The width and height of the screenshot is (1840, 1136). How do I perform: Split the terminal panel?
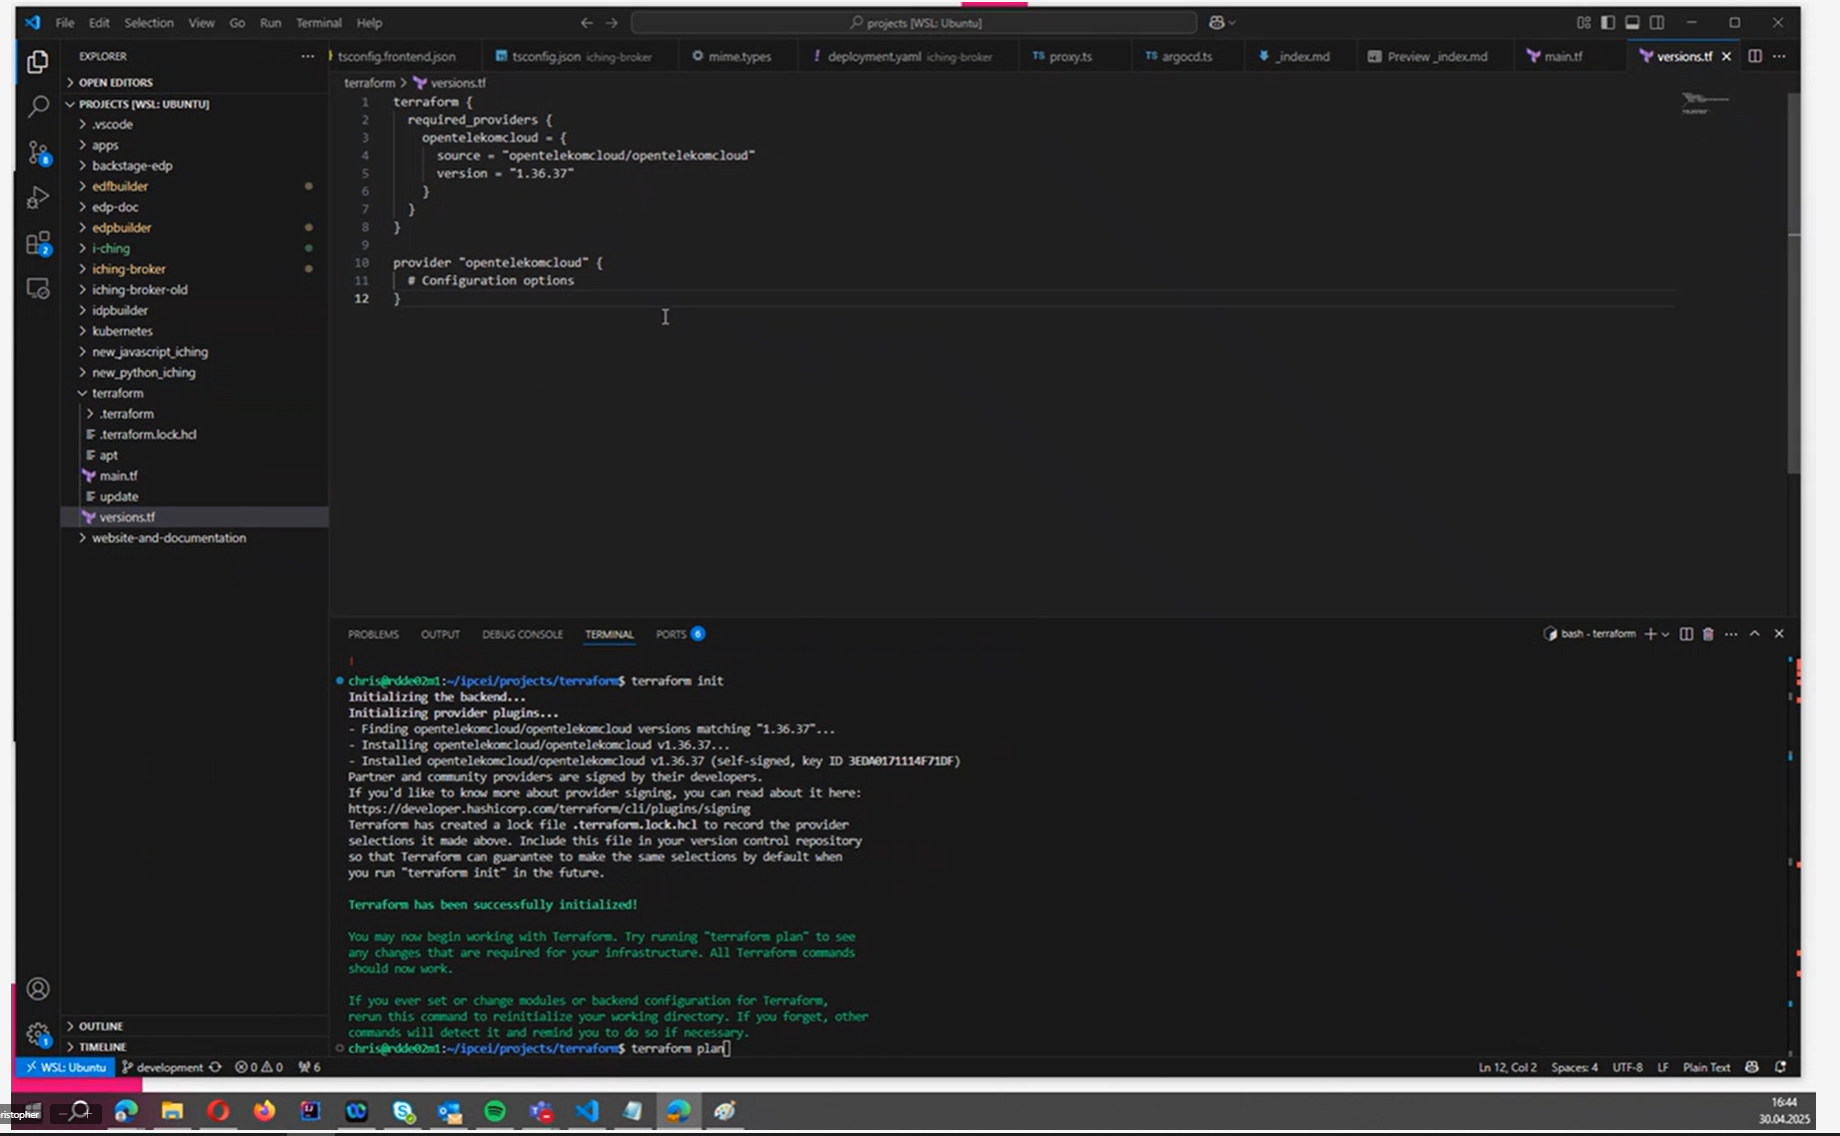pyautogui.click(x=1686, y=634)
